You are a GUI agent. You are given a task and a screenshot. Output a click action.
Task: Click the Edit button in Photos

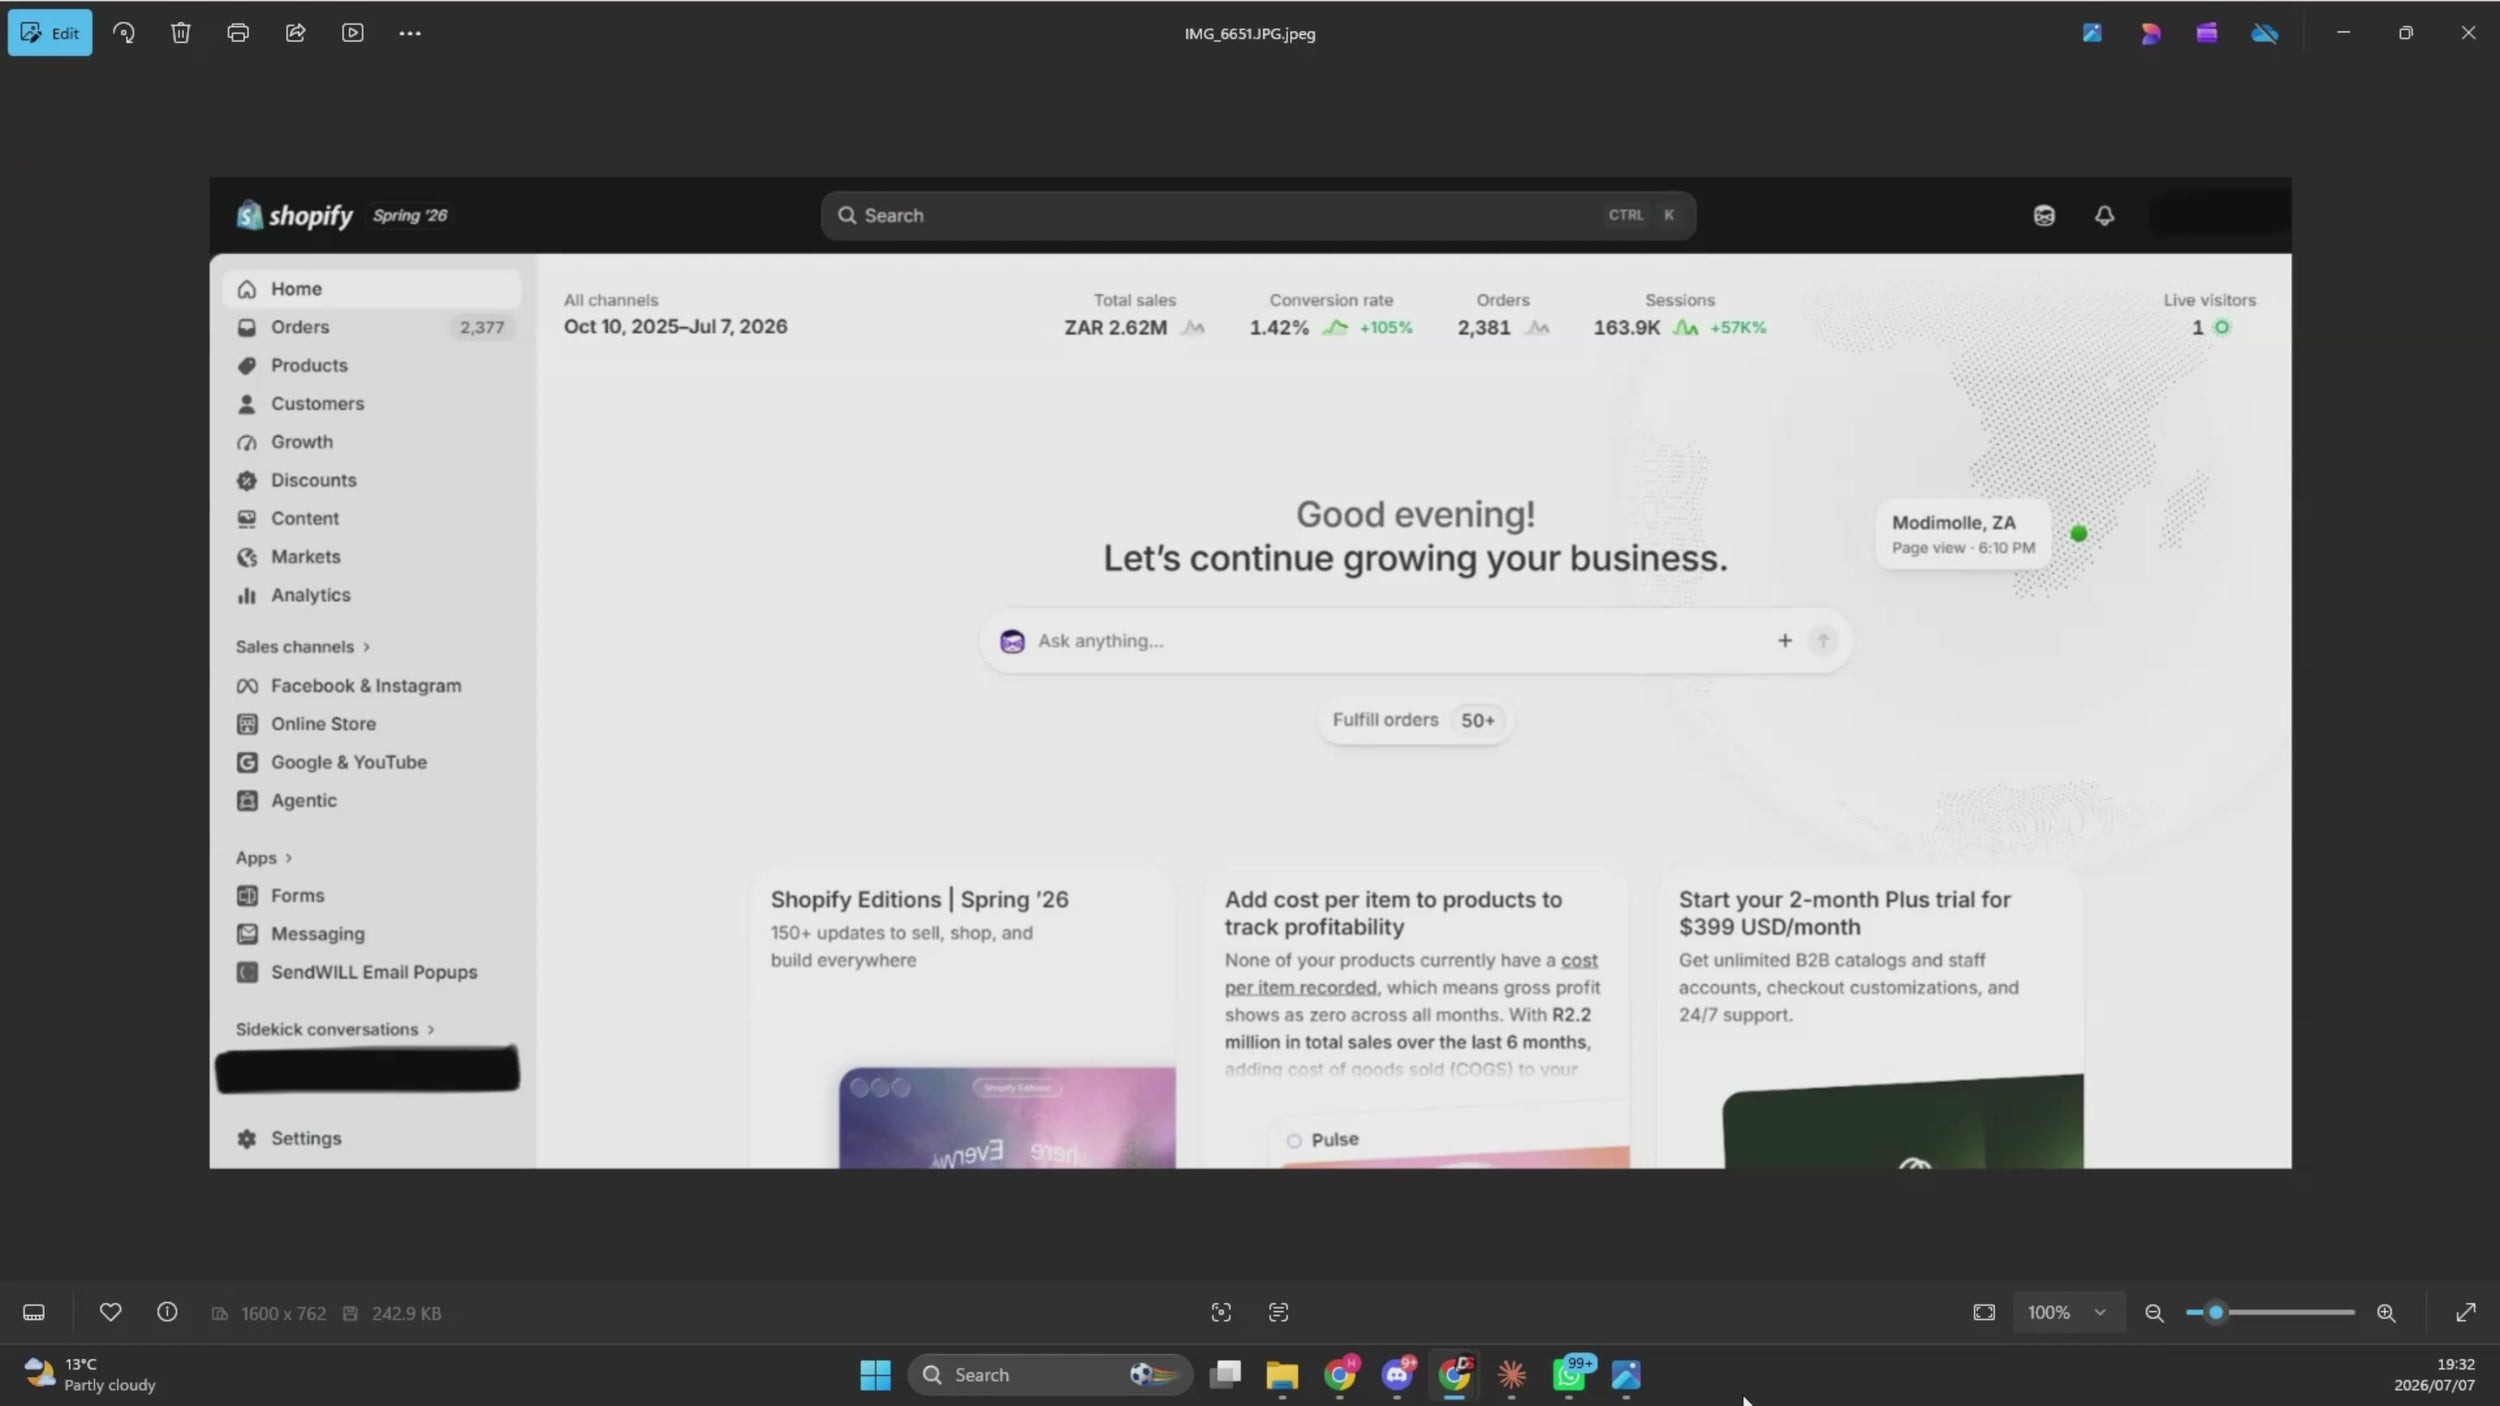click(50, 33)
